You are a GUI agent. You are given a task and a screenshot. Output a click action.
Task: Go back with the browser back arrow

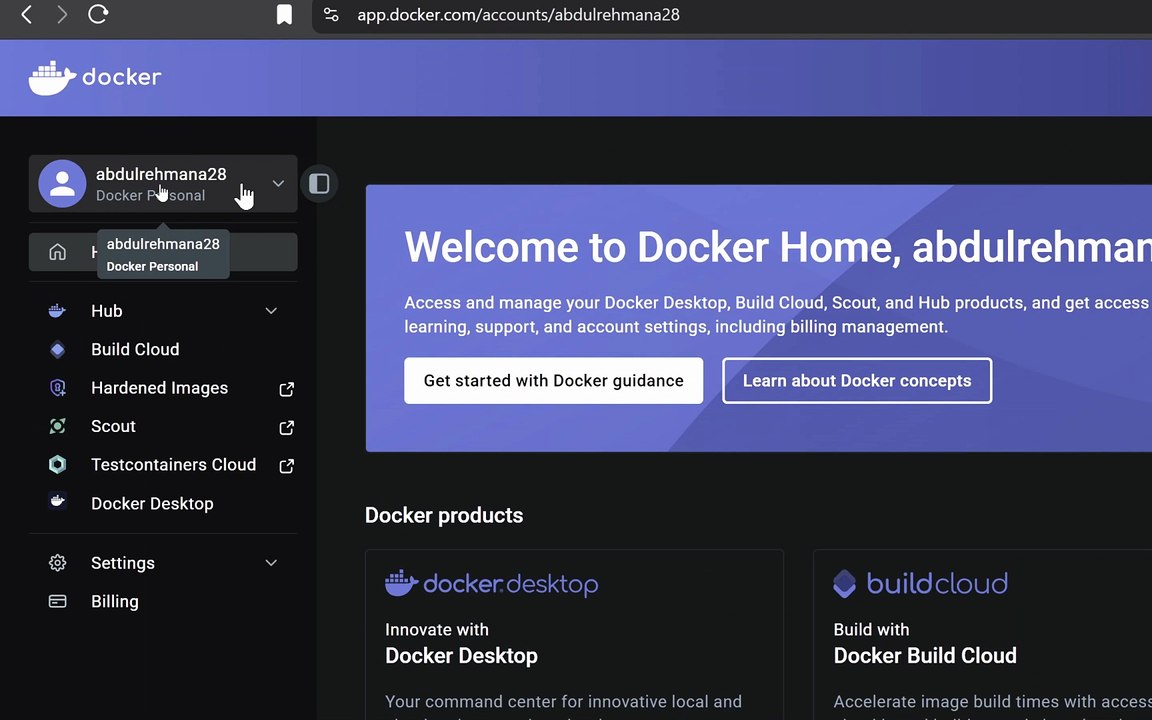click(x=26, y=14)
